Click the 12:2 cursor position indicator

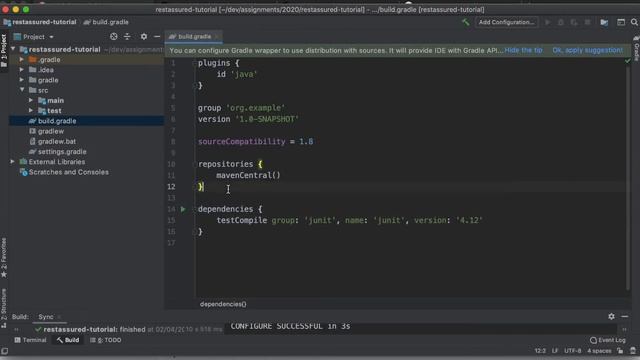click(540, 351)
